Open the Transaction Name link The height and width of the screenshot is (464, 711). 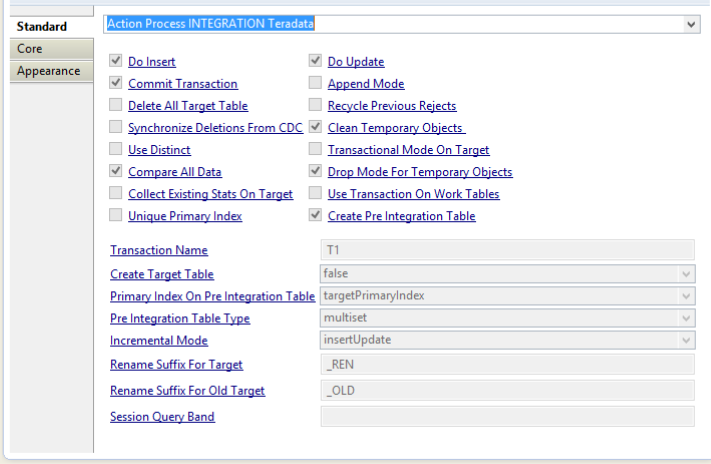(159, 250)
